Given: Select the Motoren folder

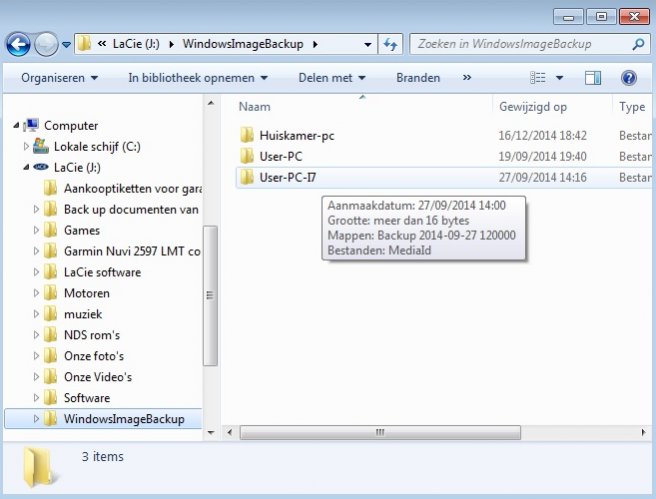Looking at the screenshot, I should click(x=87, y=293).
